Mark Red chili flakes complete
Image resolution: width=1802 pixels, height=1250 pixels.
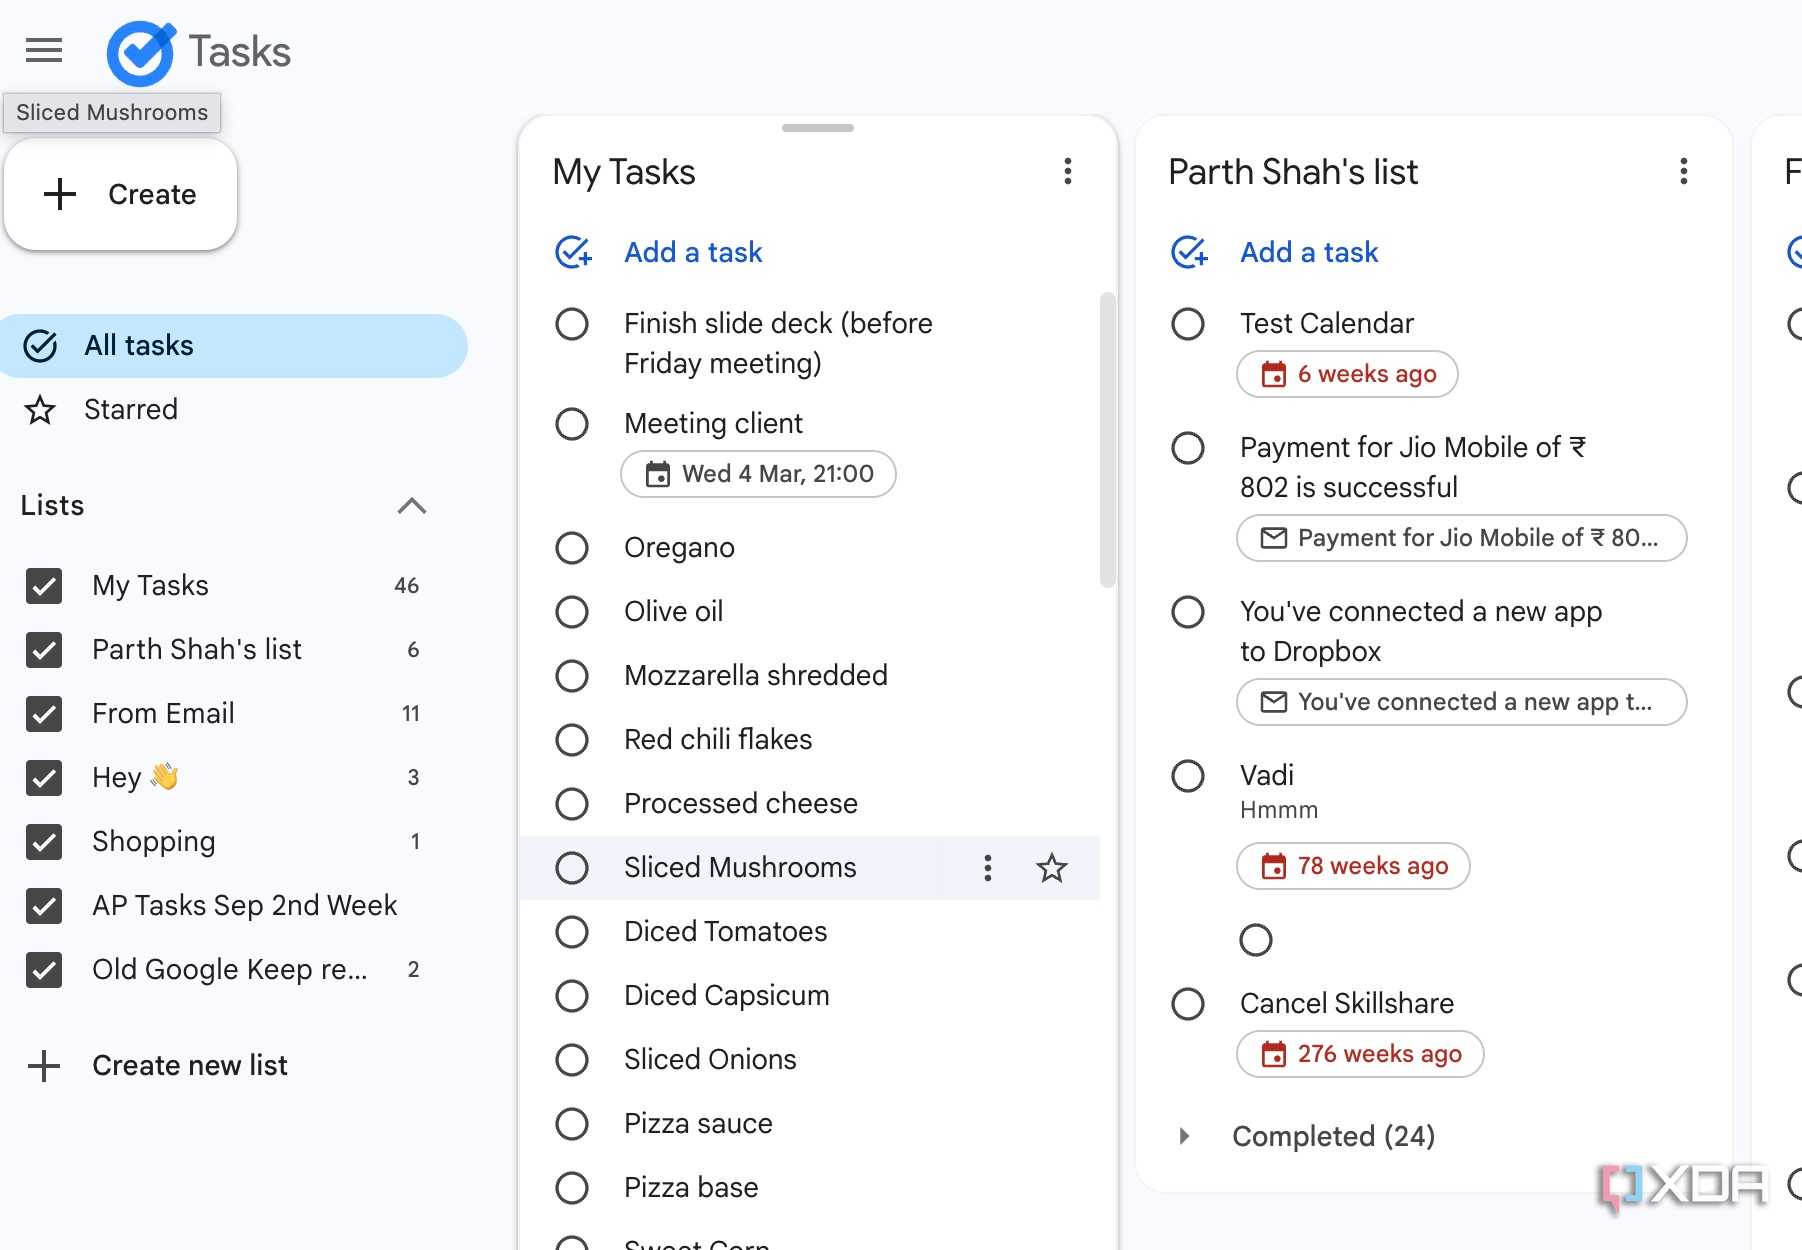point(572,740)
